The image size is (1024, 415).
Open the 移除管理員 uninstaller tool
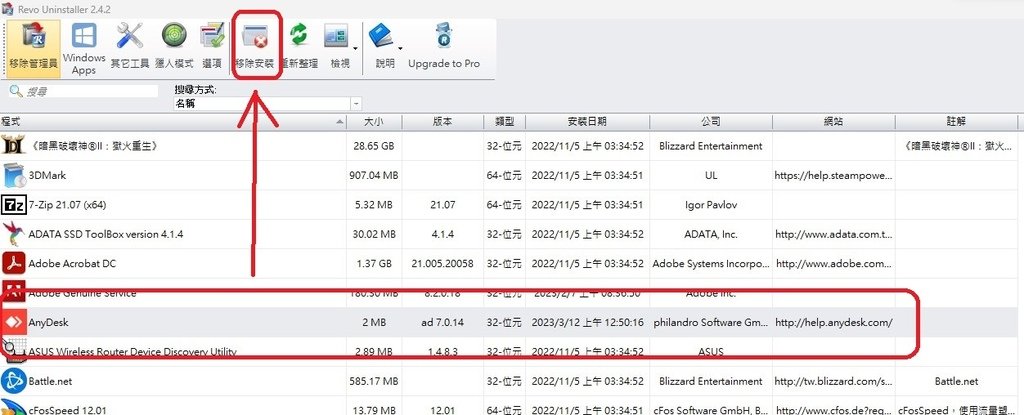point(34,47)
